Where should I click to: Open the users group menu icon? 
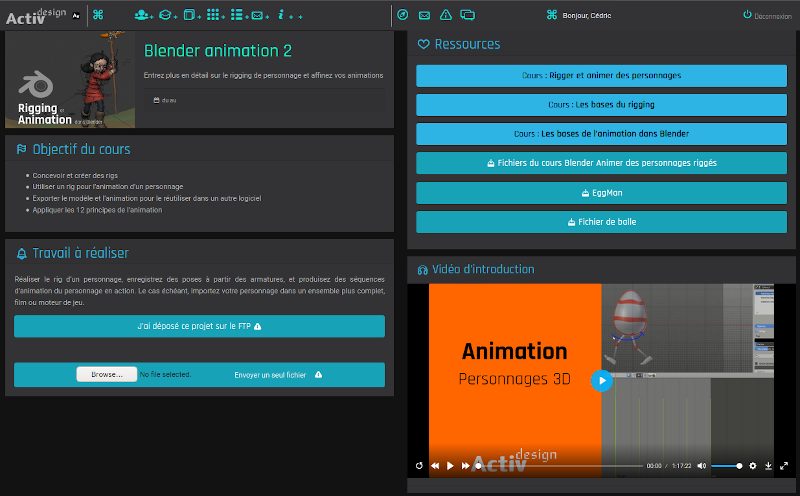(x=143, y=15)
